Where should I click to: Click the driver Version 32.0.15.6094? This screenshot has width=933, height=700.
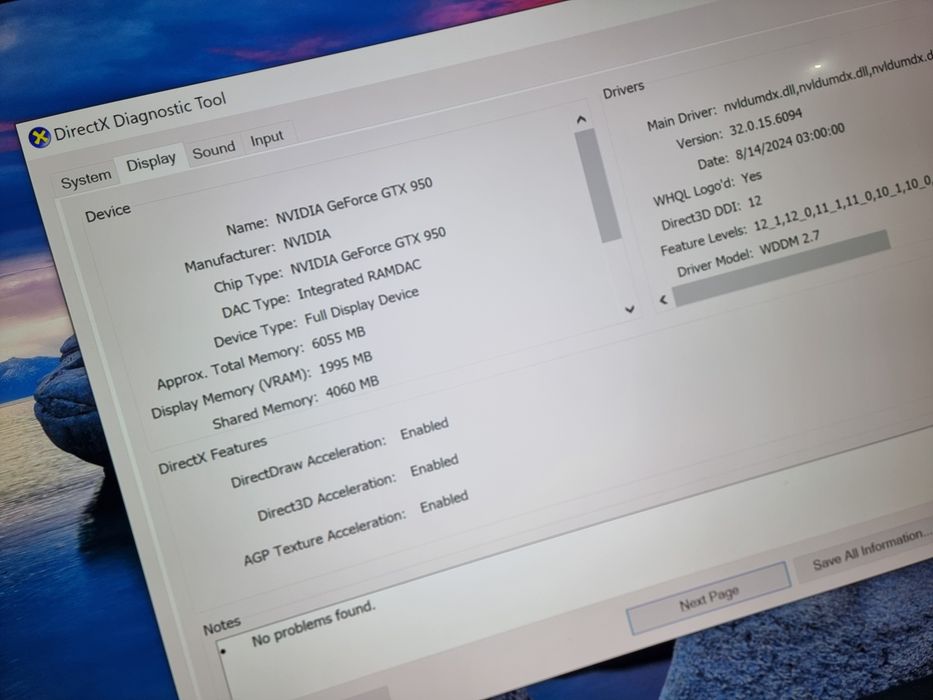point(766,122)
